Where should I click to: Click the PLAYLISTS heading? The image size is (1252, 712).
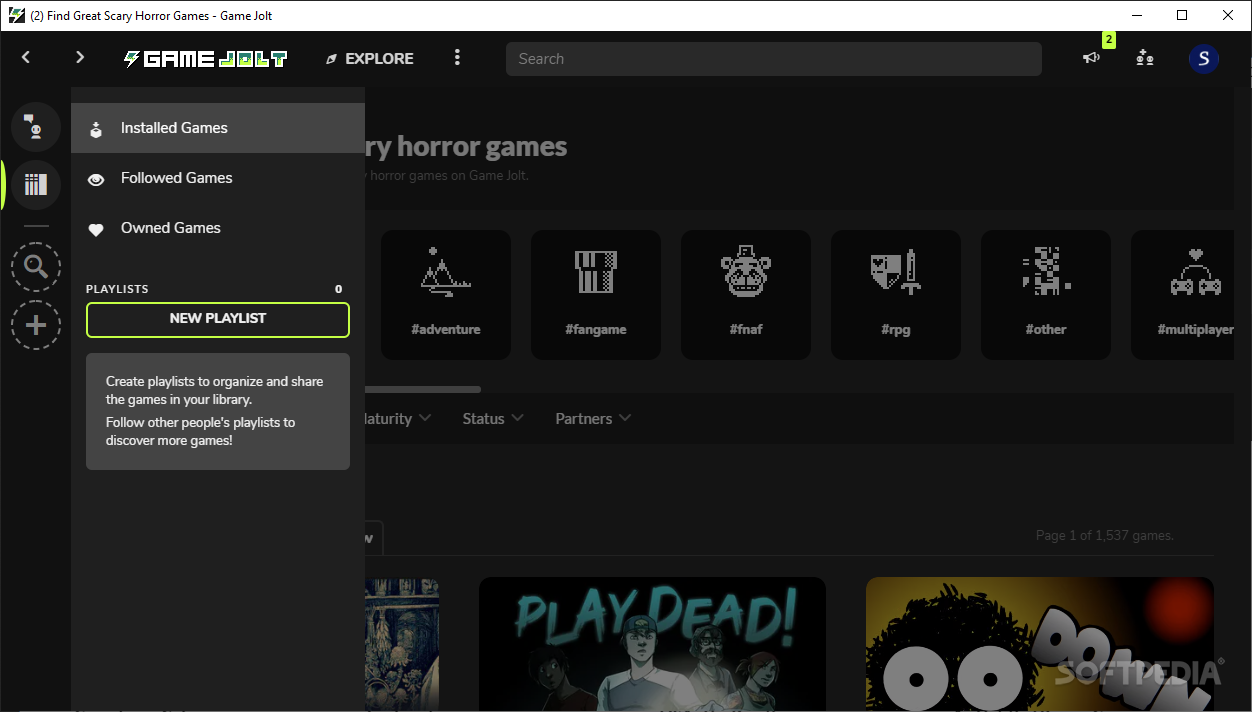click(117, 289)
